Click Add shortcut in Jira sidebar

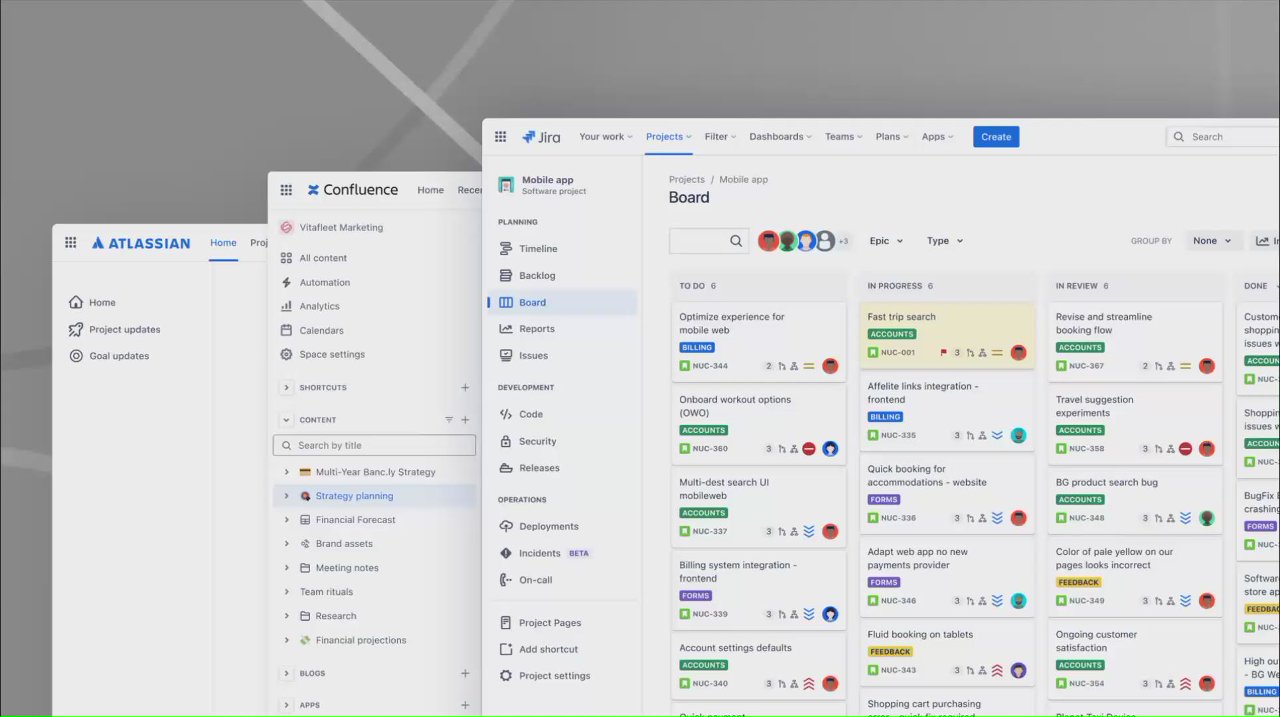[x=548, y=650]
